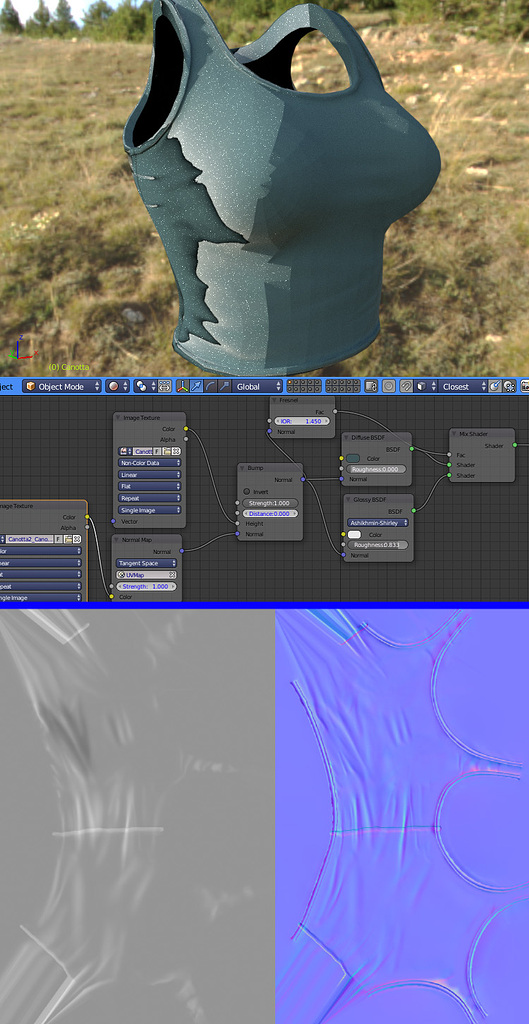Click the Bump Height input socket
This screenshot has height=1024, width=529.
click(238, 524)
